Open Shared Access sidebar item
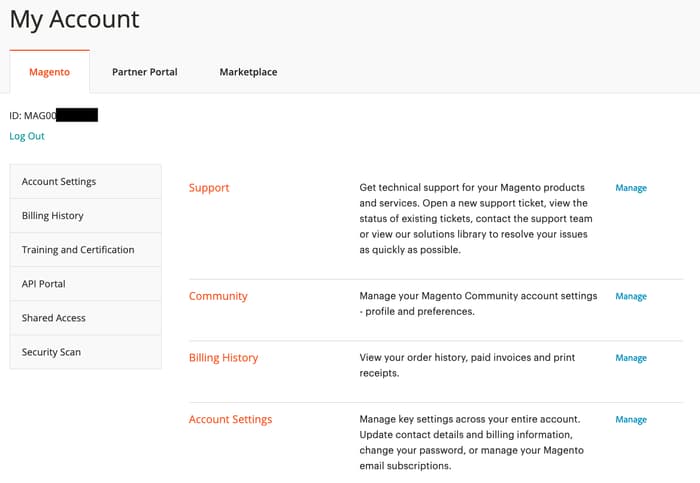Screen dimensions: 700x483 pos(54,318)
